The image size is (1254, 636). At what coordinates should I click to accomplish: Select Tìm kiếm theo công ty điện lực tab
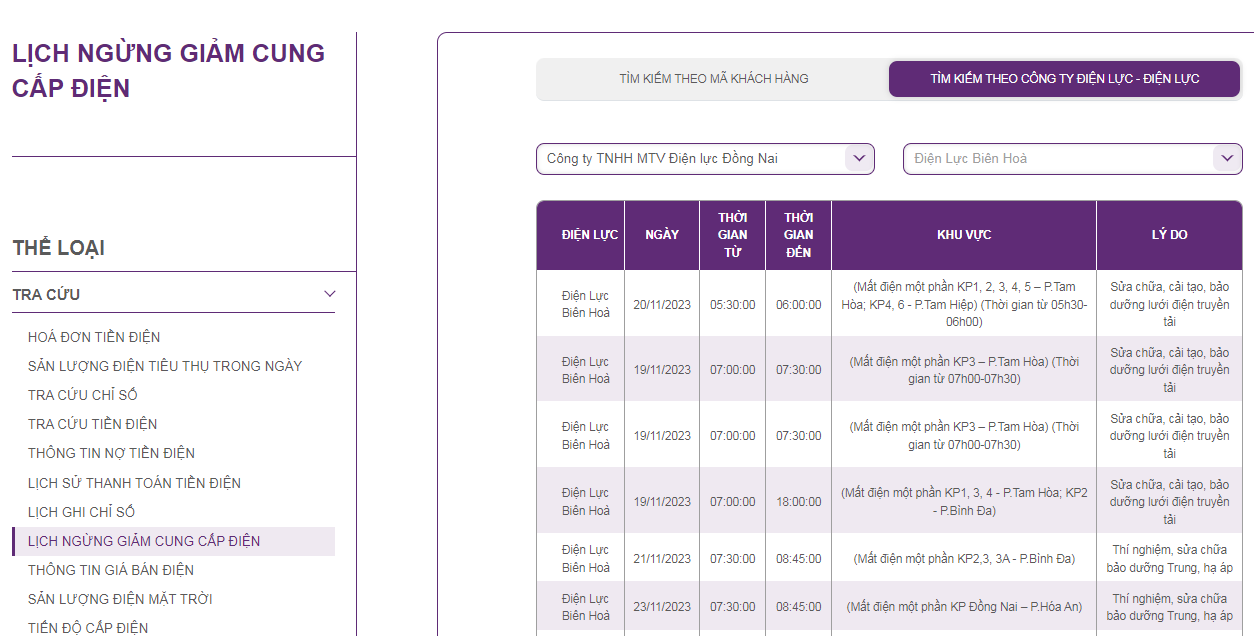click(1064, 79)
